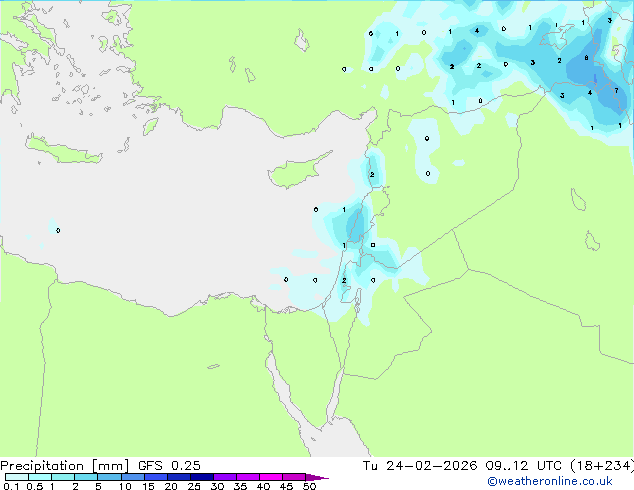The image size is (634, 490).
Task: Click the 'Tu 24-02-2026 09..12 UTC' date text
Action: tap(464, 466)
